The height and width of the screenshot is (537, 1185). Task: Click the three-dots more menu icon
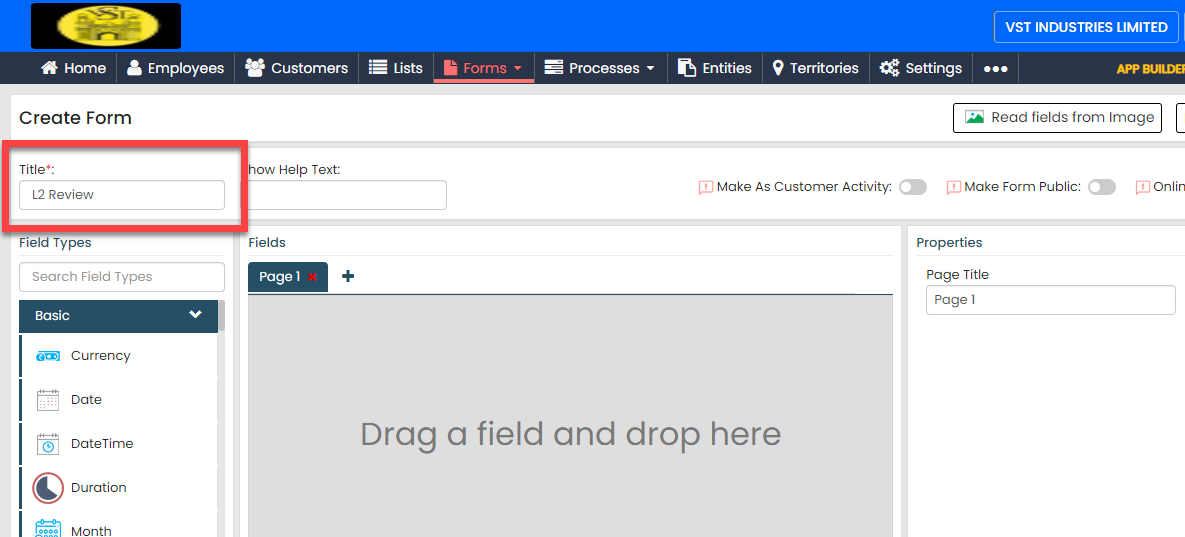(x=995, y=69)
